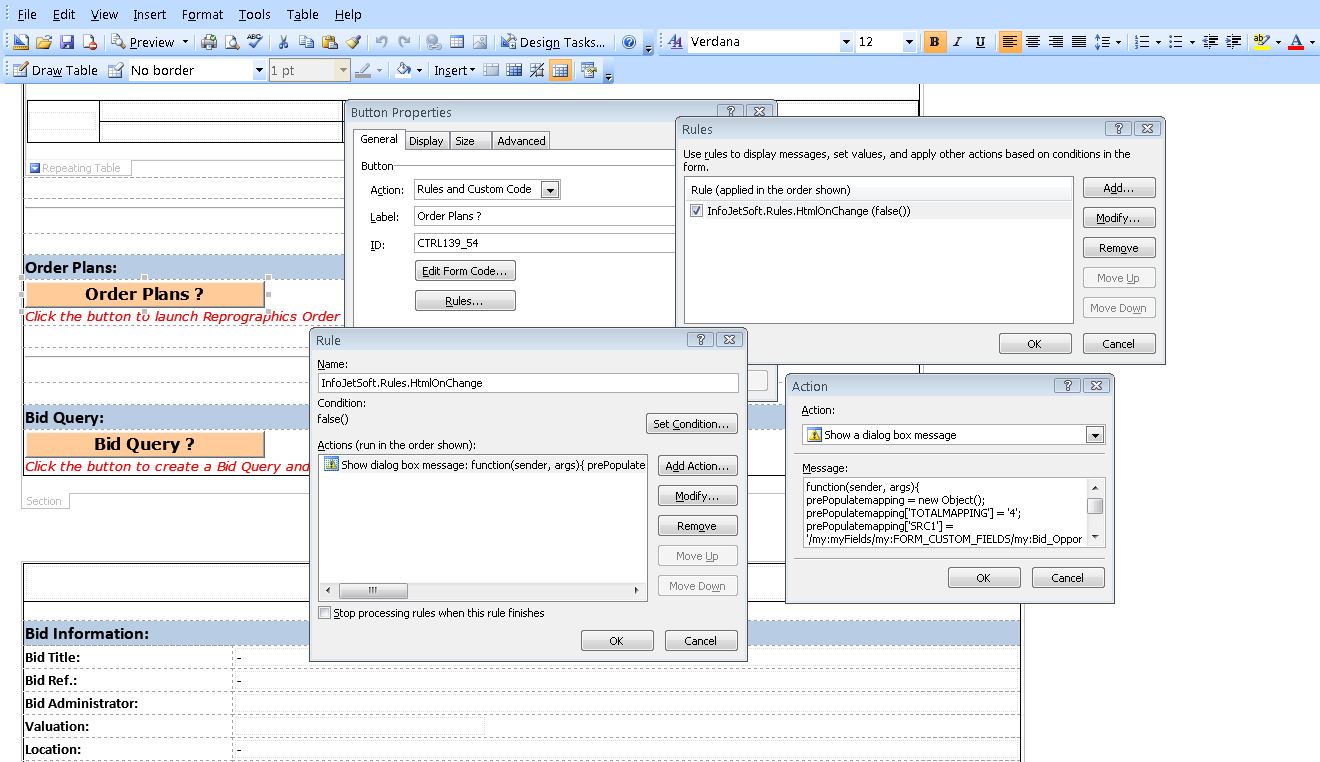Toggle italic formatting
The image size is (1320, 762).
coord(957,42)
